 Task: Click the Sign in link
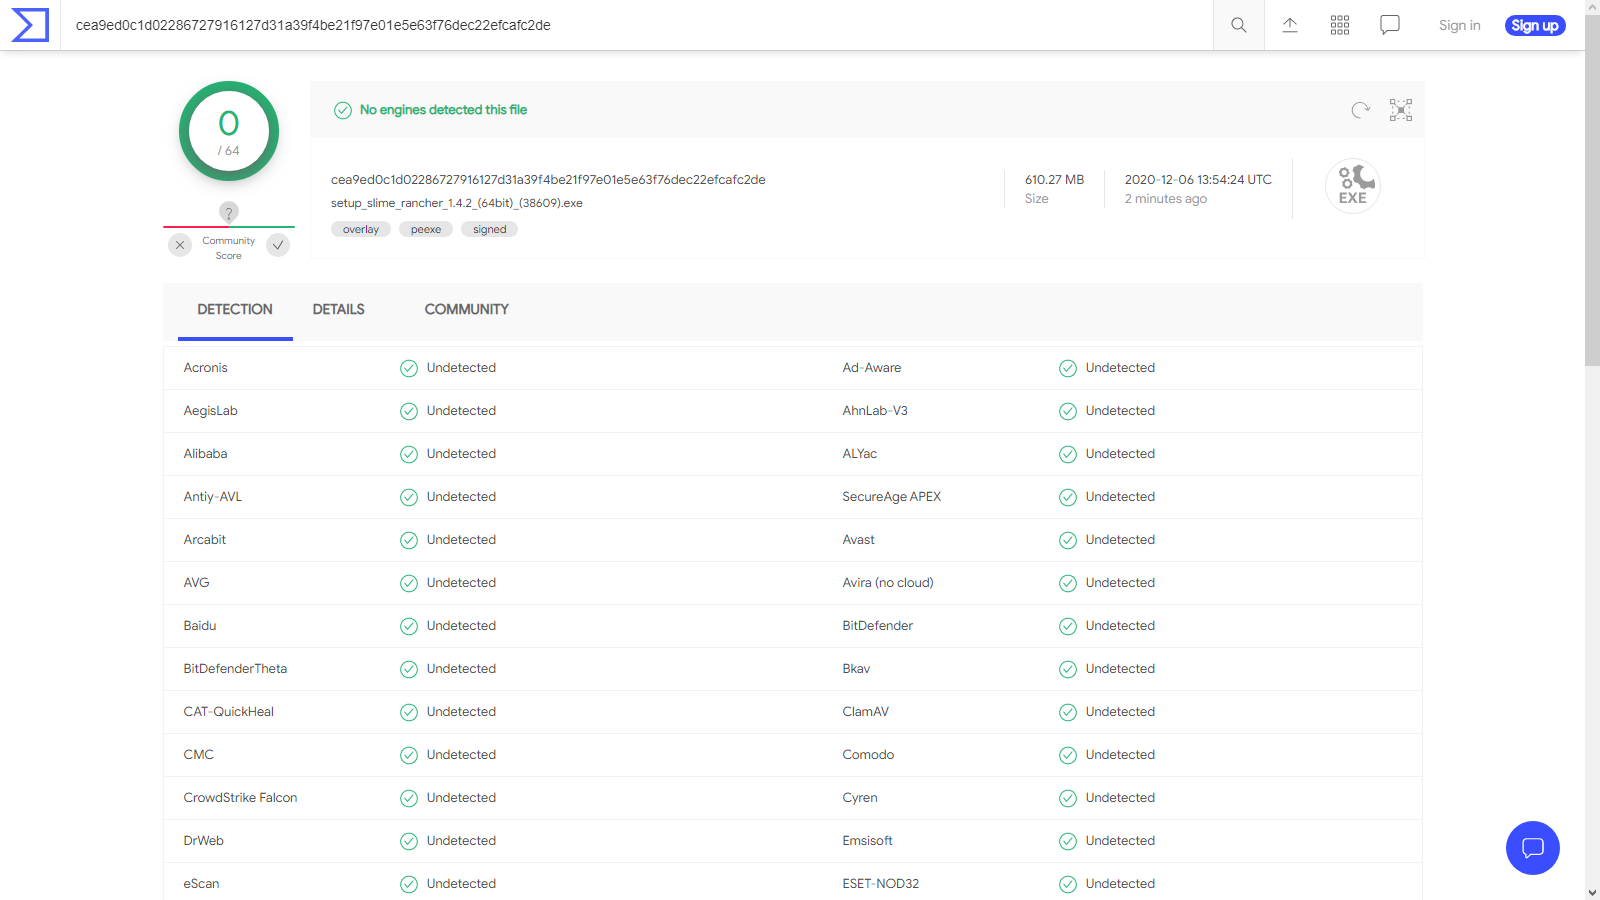(x=1459, y=25)
